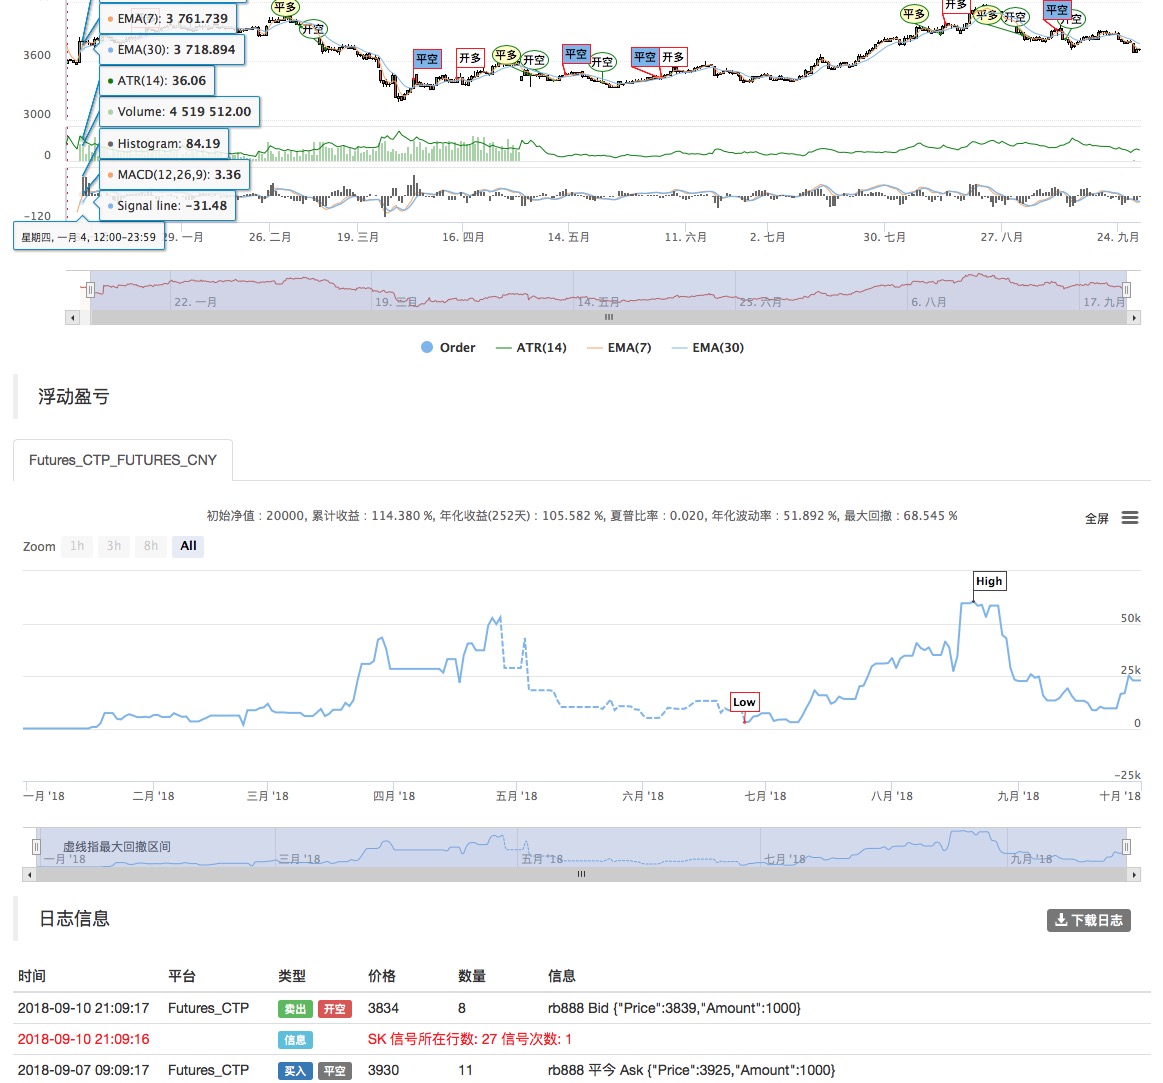
Task: Set zoom range to All
Action: 188,546
